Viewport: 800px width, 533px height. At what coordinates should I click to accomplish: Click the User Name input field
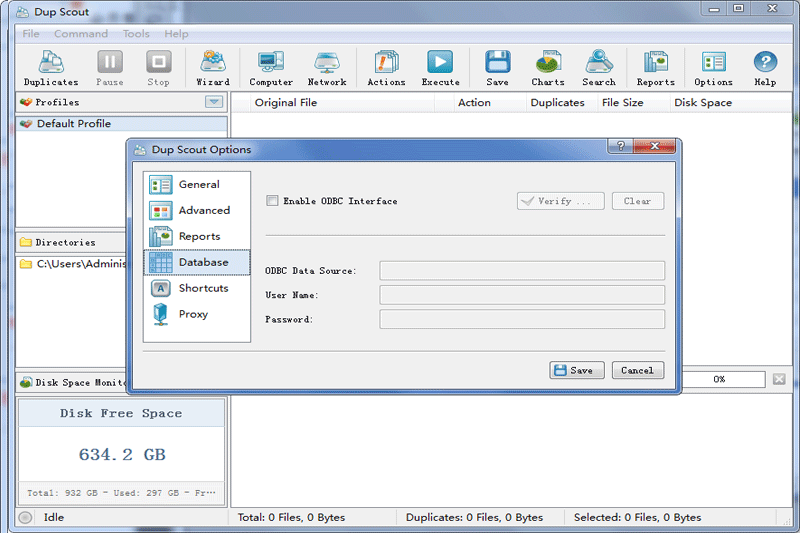pyautogui.click(x=522, y=295)
